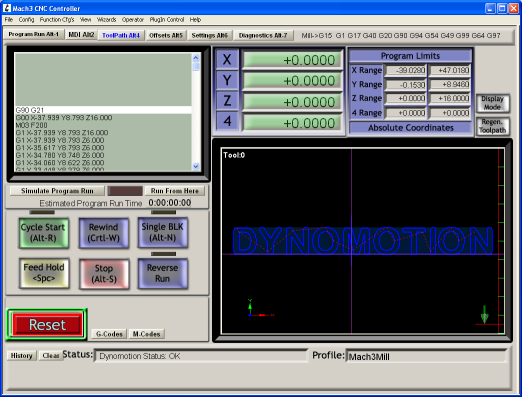522x397 pixels.
Task: Click the Rewind (Ctrl-W) button
Action: [104, 233]
